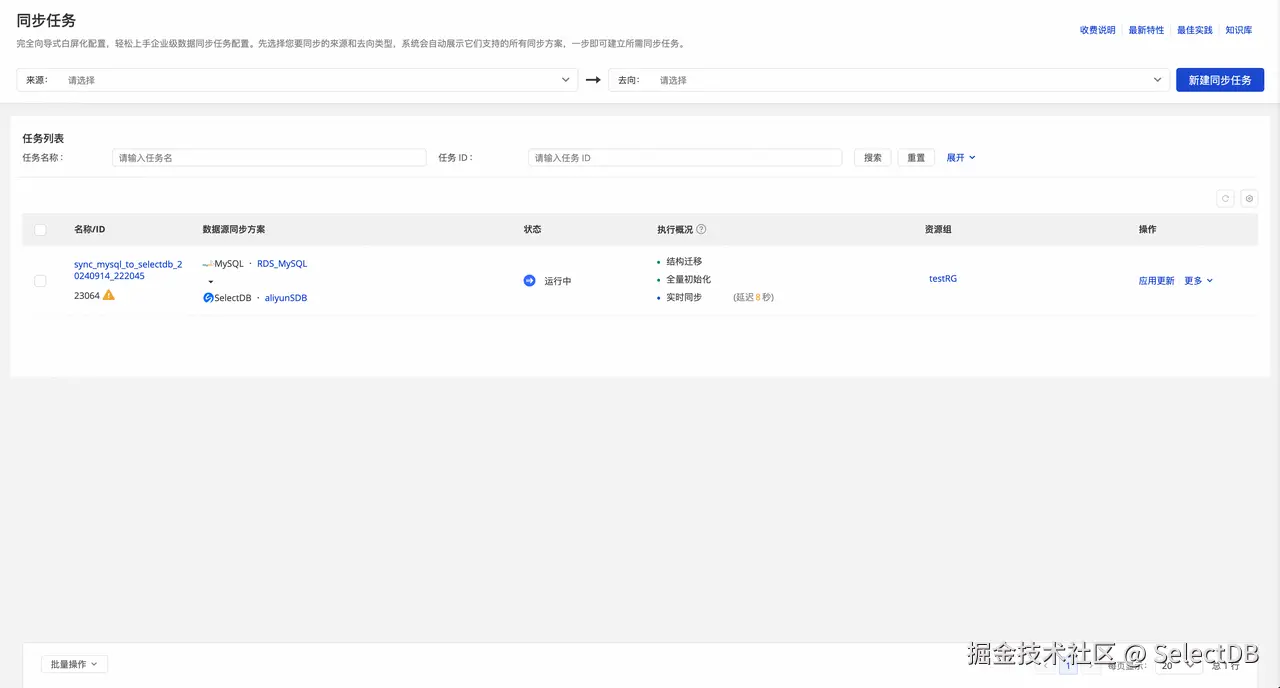
Task: Click the 实时同步 step text
Action: (x=684, y=297)
